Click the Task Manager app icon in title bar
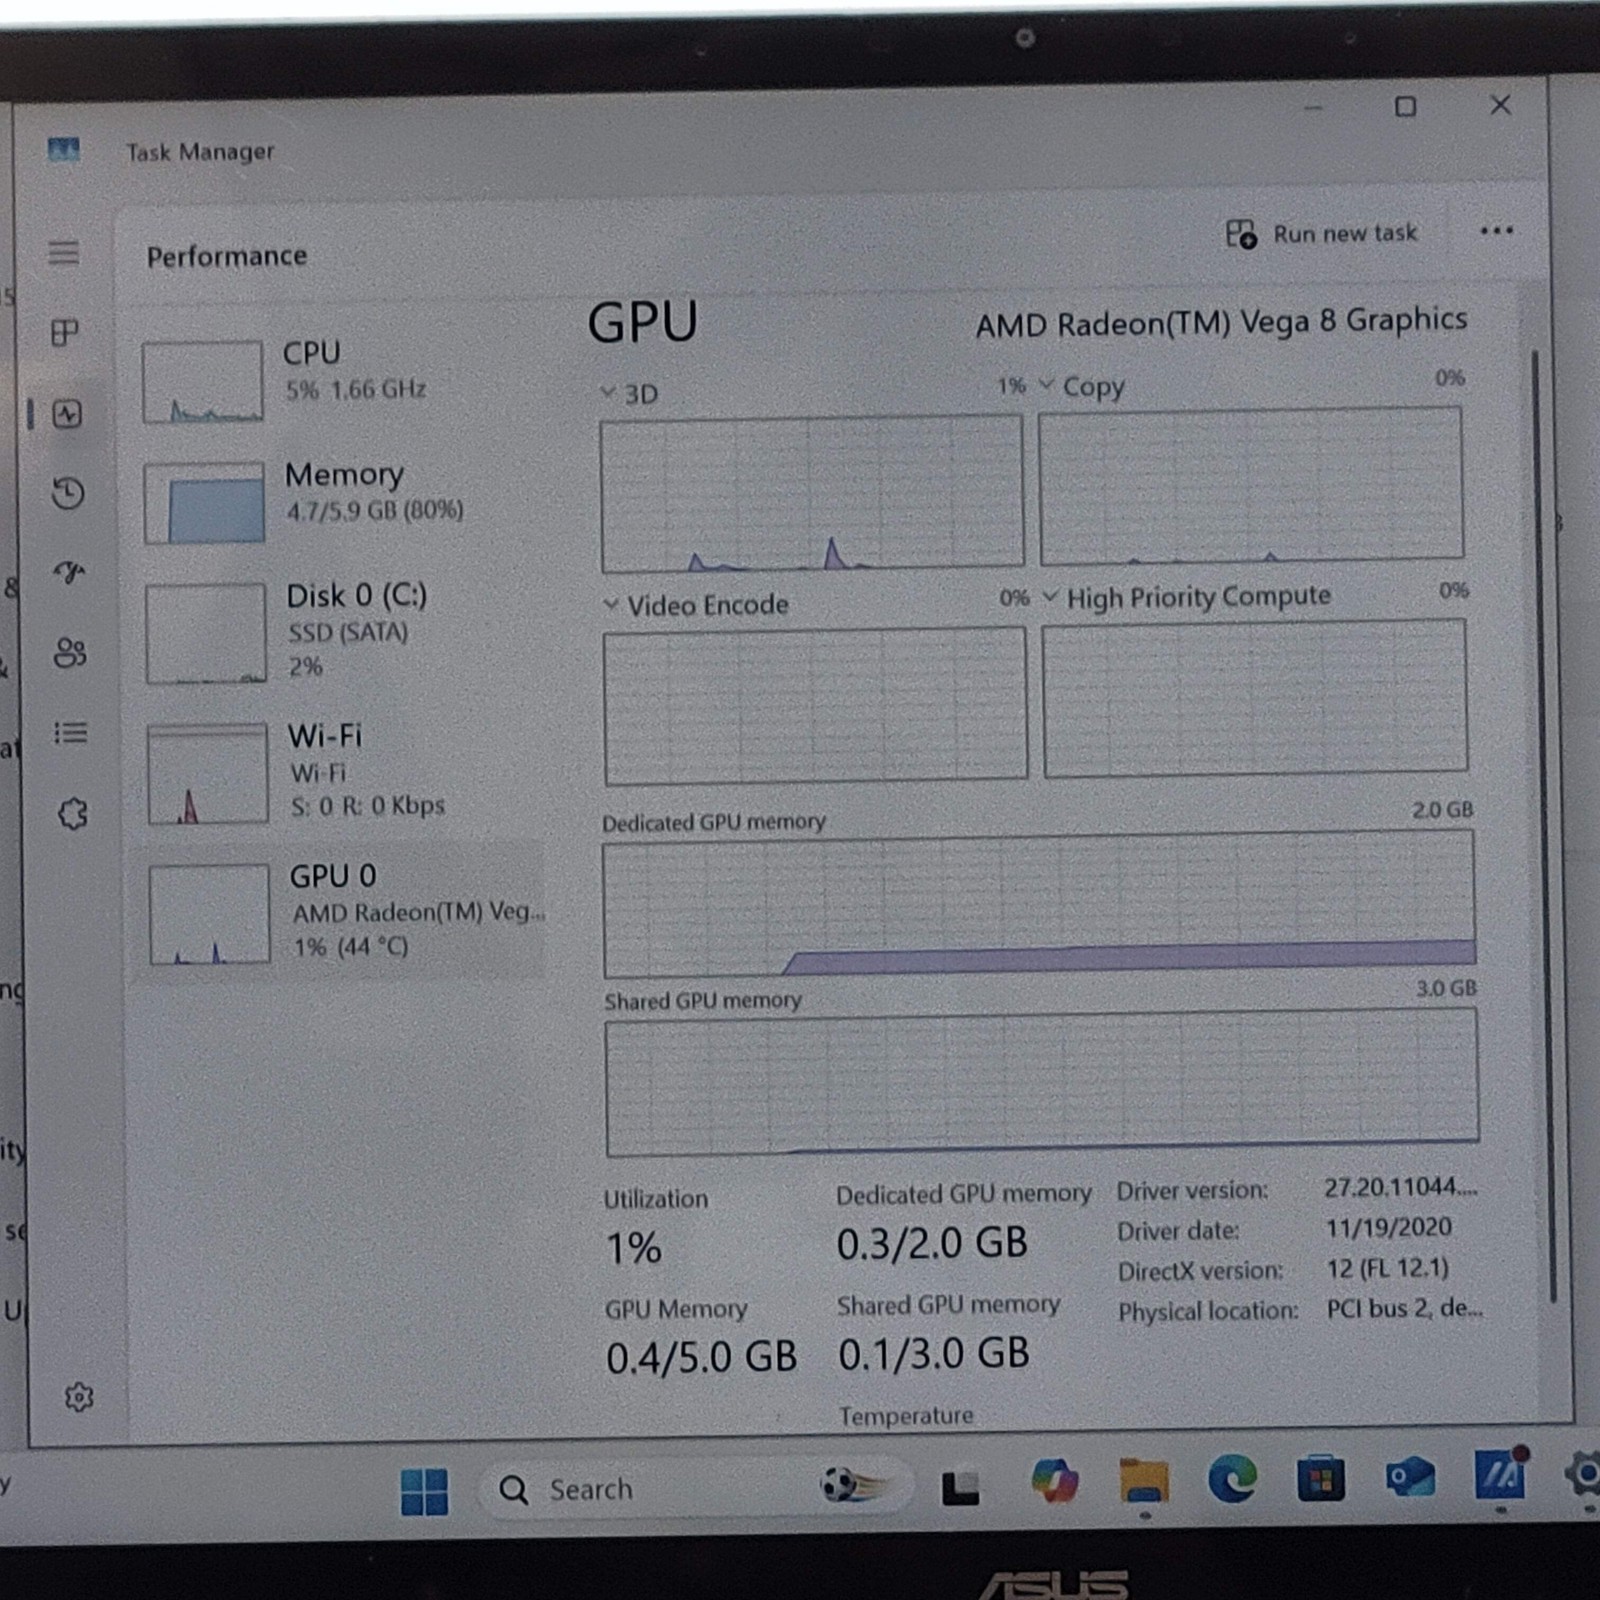Screen dimensions: 1600x1600 click(x=63, y=151)
